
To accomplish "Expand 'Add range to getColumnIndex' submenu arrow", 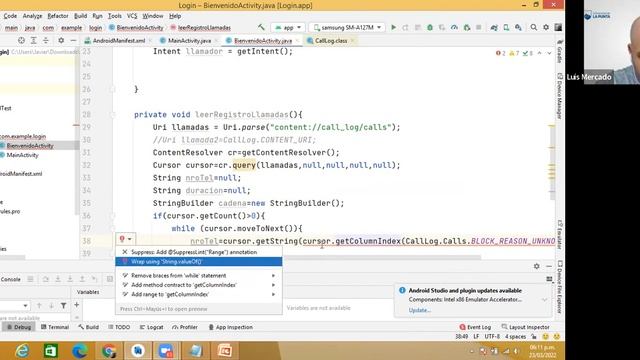I will tap(273, 294).
